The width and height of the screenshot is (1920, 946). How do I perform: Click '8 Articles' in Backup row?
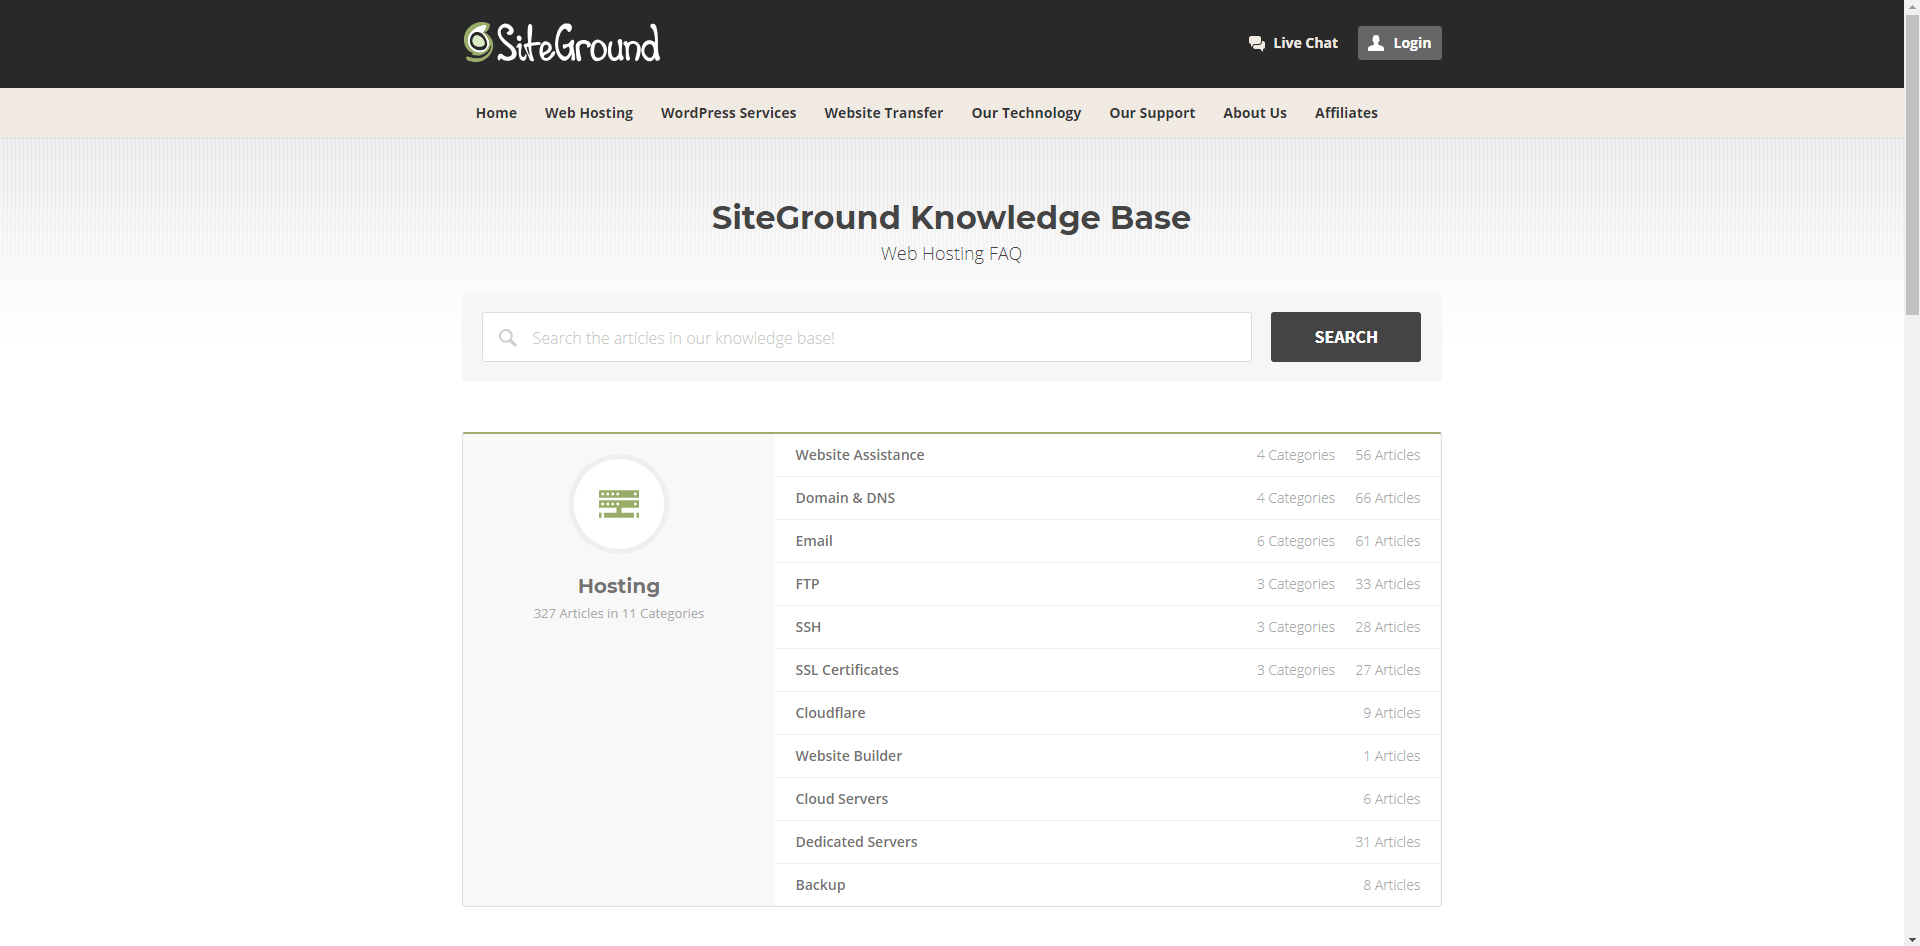[1392, 885]
